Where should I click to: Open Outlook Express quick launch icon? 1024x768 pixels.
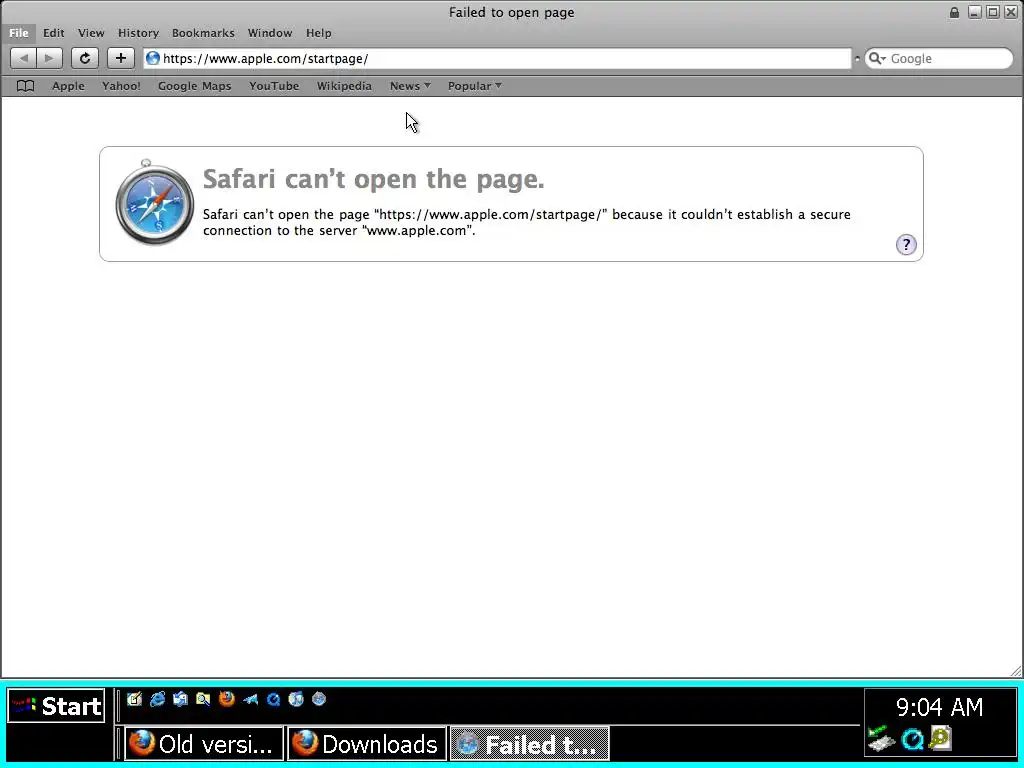(180, 699)
